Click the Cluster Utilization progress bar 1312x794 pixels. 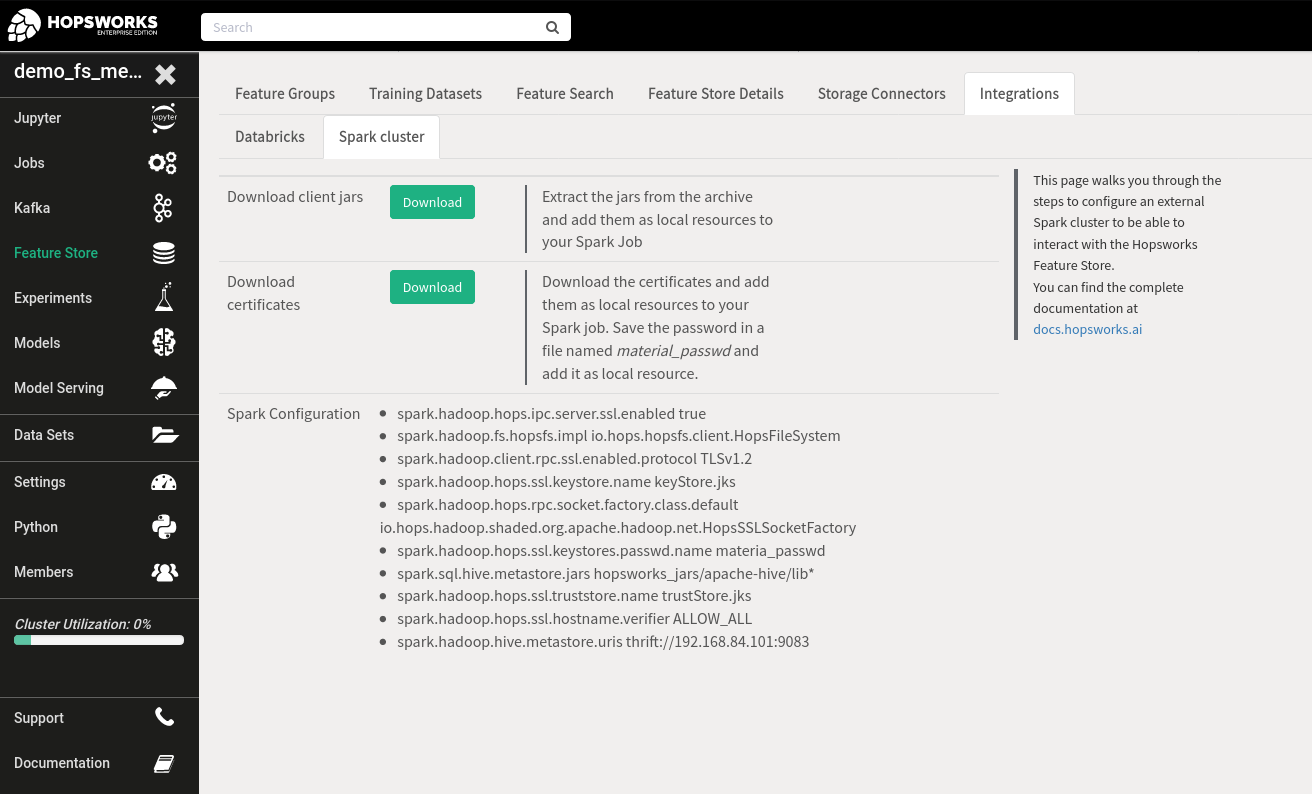click(98, 639)
